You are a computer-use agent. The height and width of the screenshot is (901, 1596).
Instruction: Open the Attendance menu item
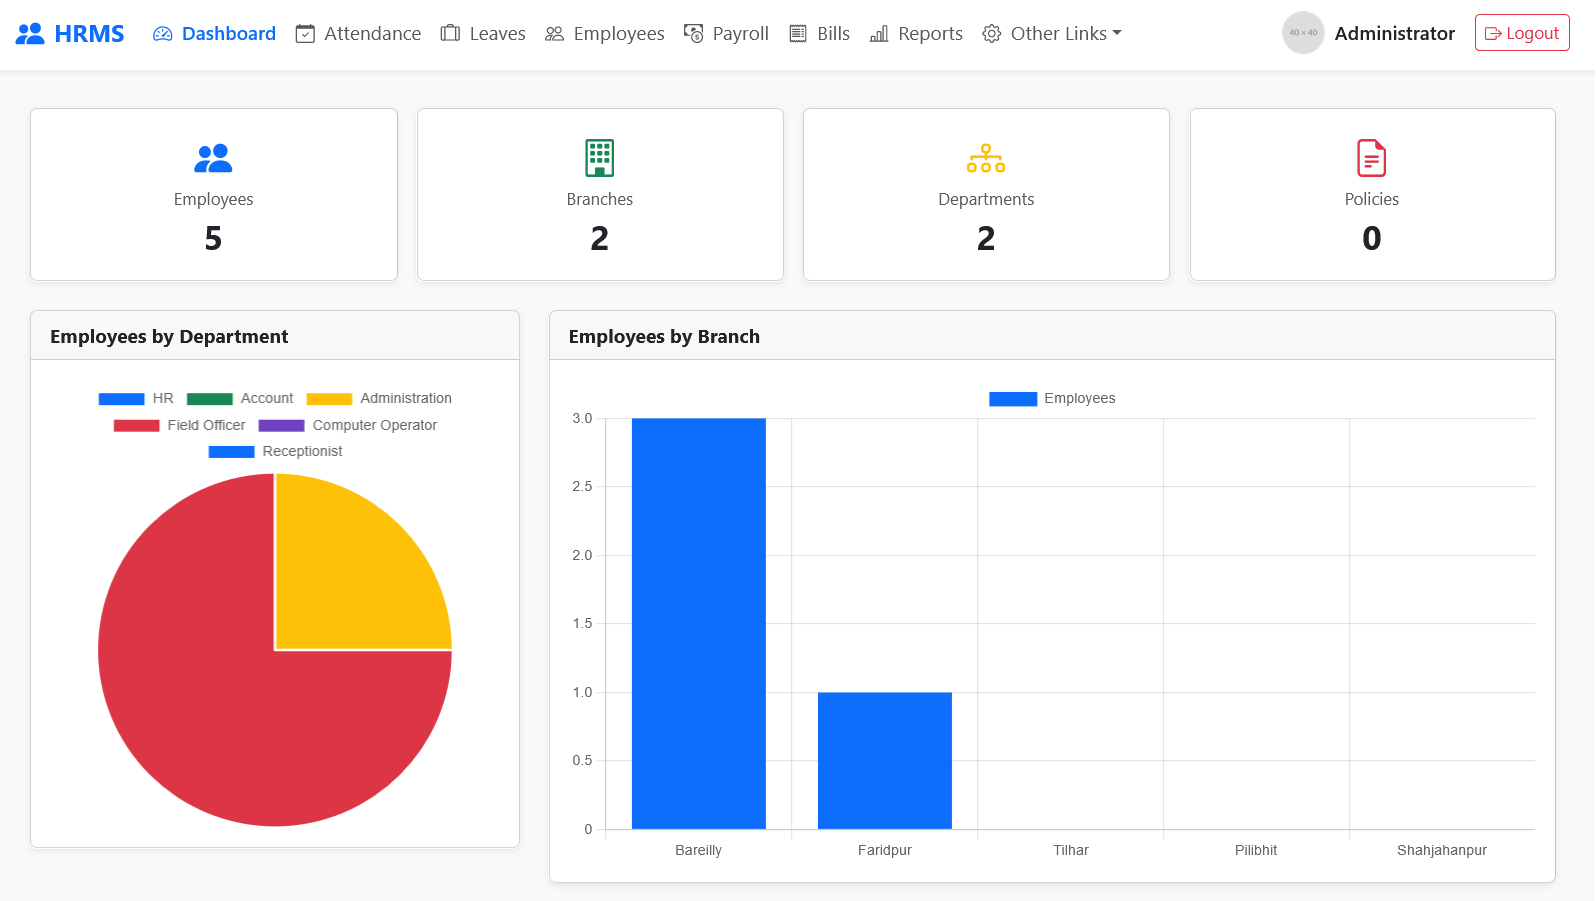[359, 34]
